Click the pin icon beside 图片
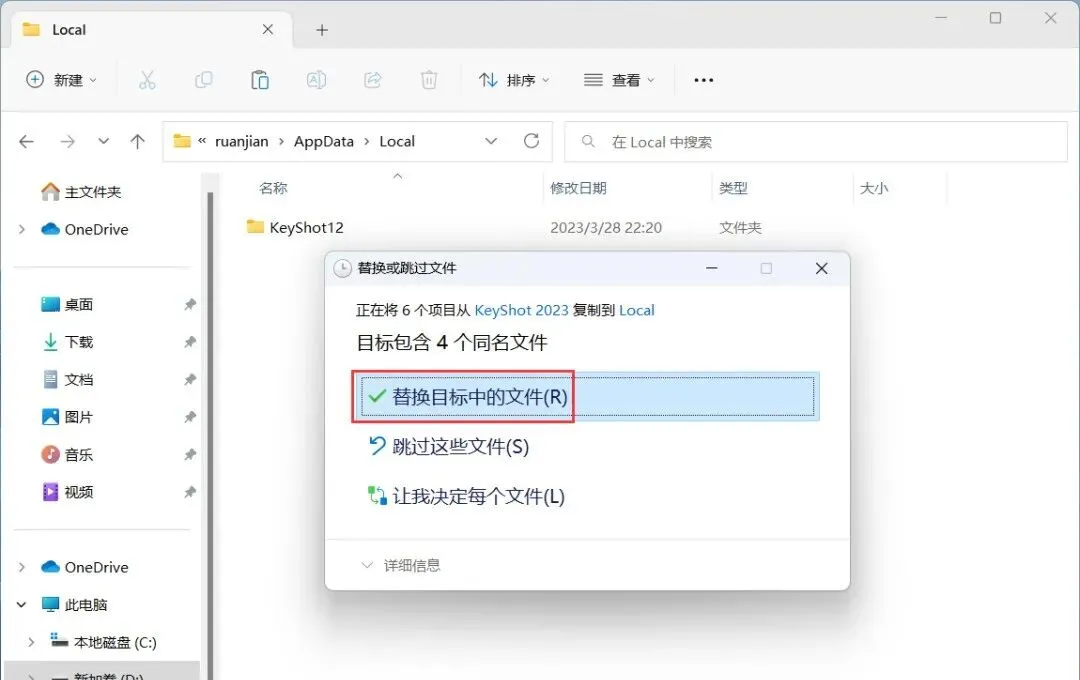 coord(190,417)
